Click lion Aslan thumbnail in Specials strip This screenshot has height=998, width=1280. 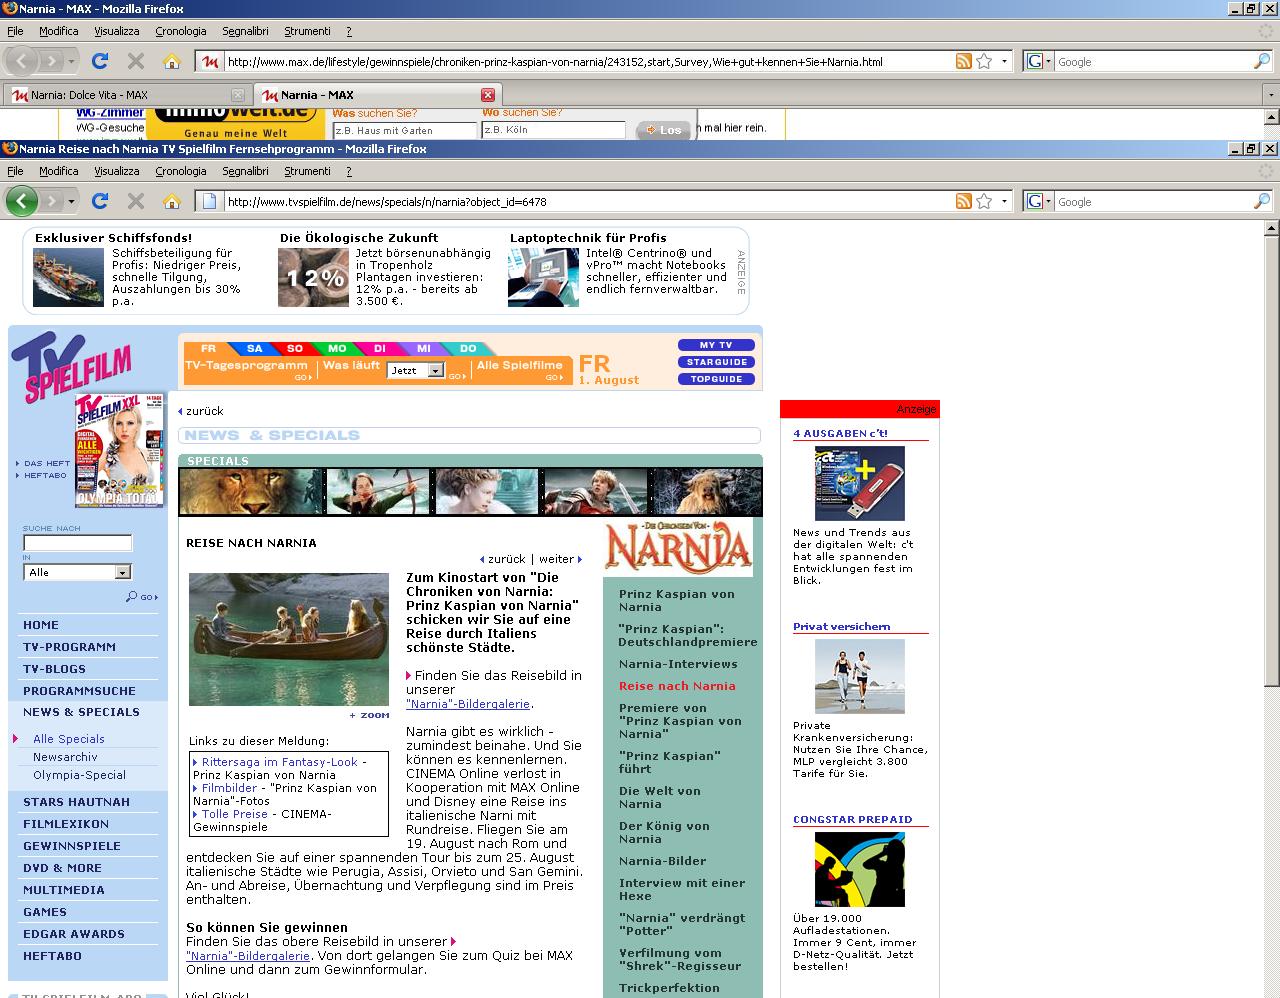[x=252, y=491]
